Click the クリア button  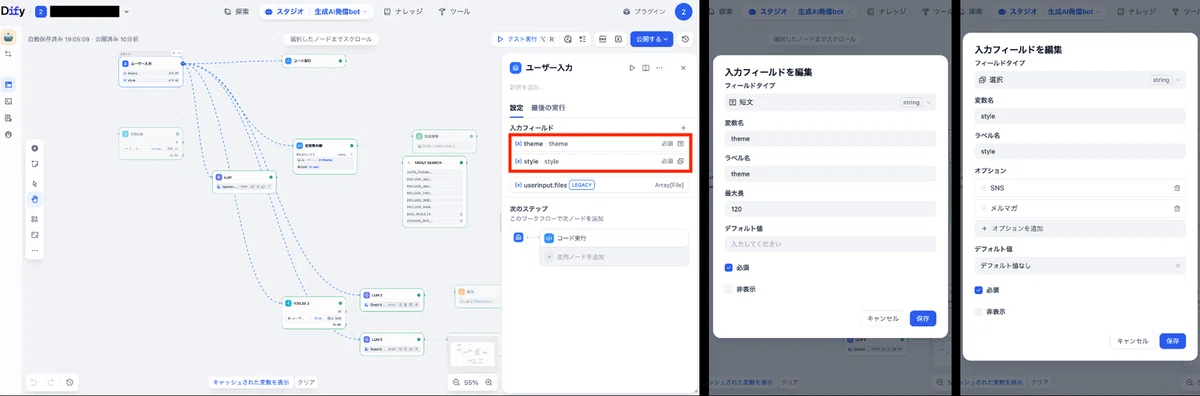click(307, 382)
